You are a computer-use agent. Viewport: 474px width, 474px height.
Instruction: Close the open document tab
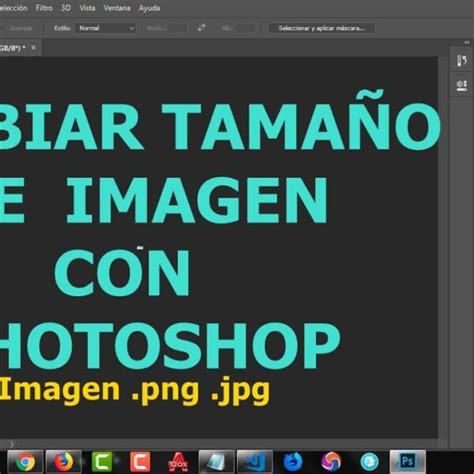(33, 48)
